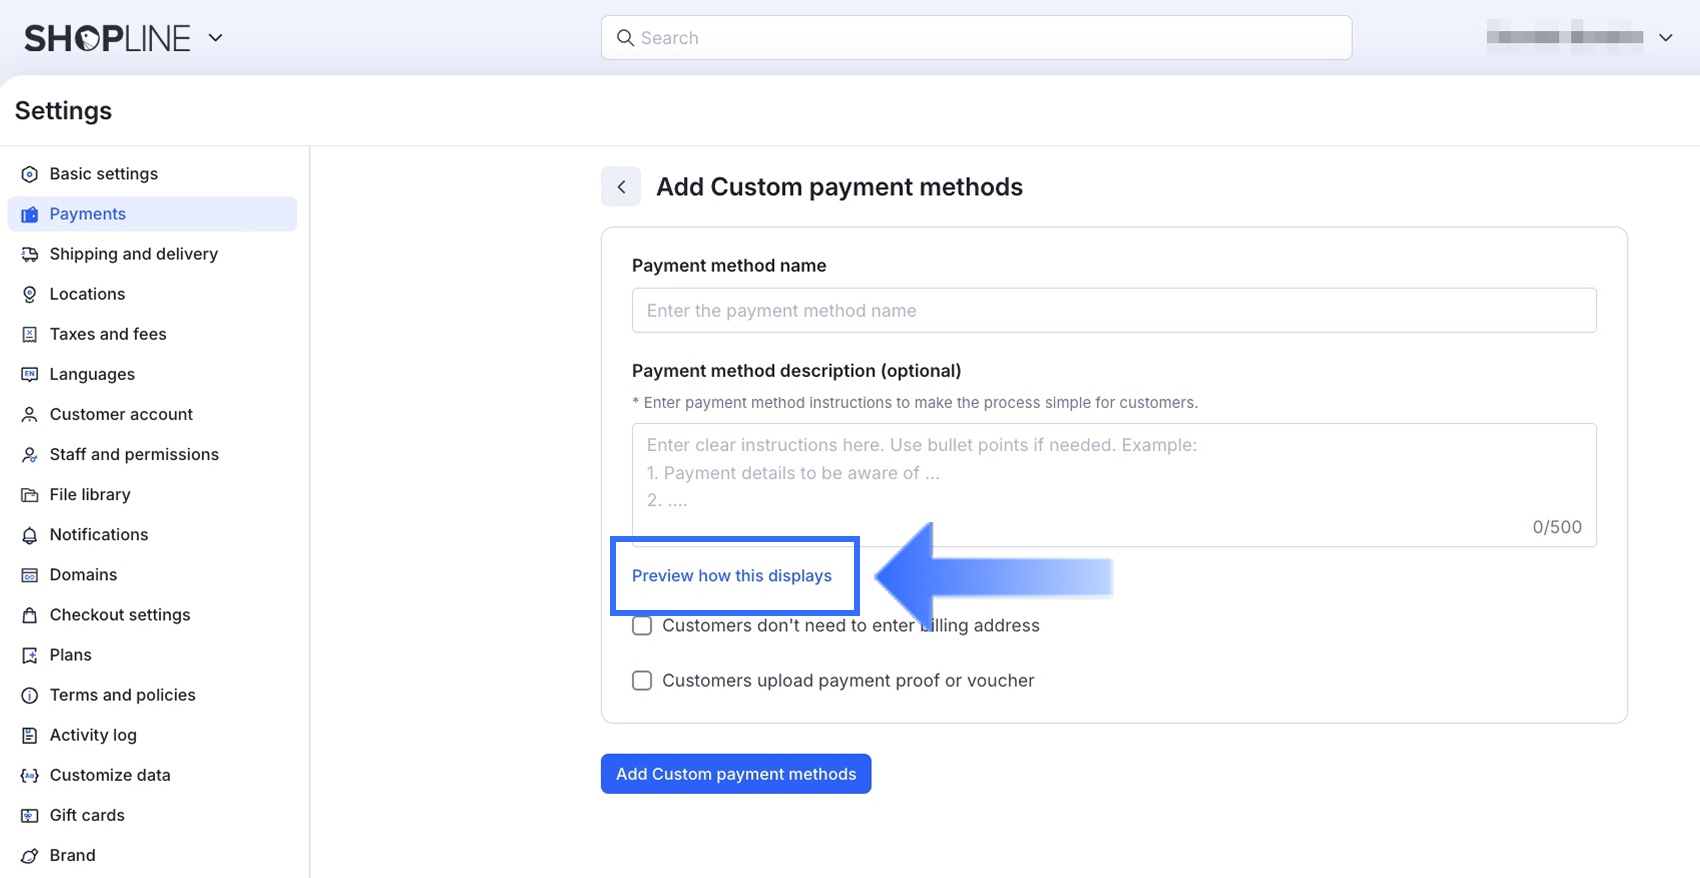Open the Activity log section

click(93, 735)
